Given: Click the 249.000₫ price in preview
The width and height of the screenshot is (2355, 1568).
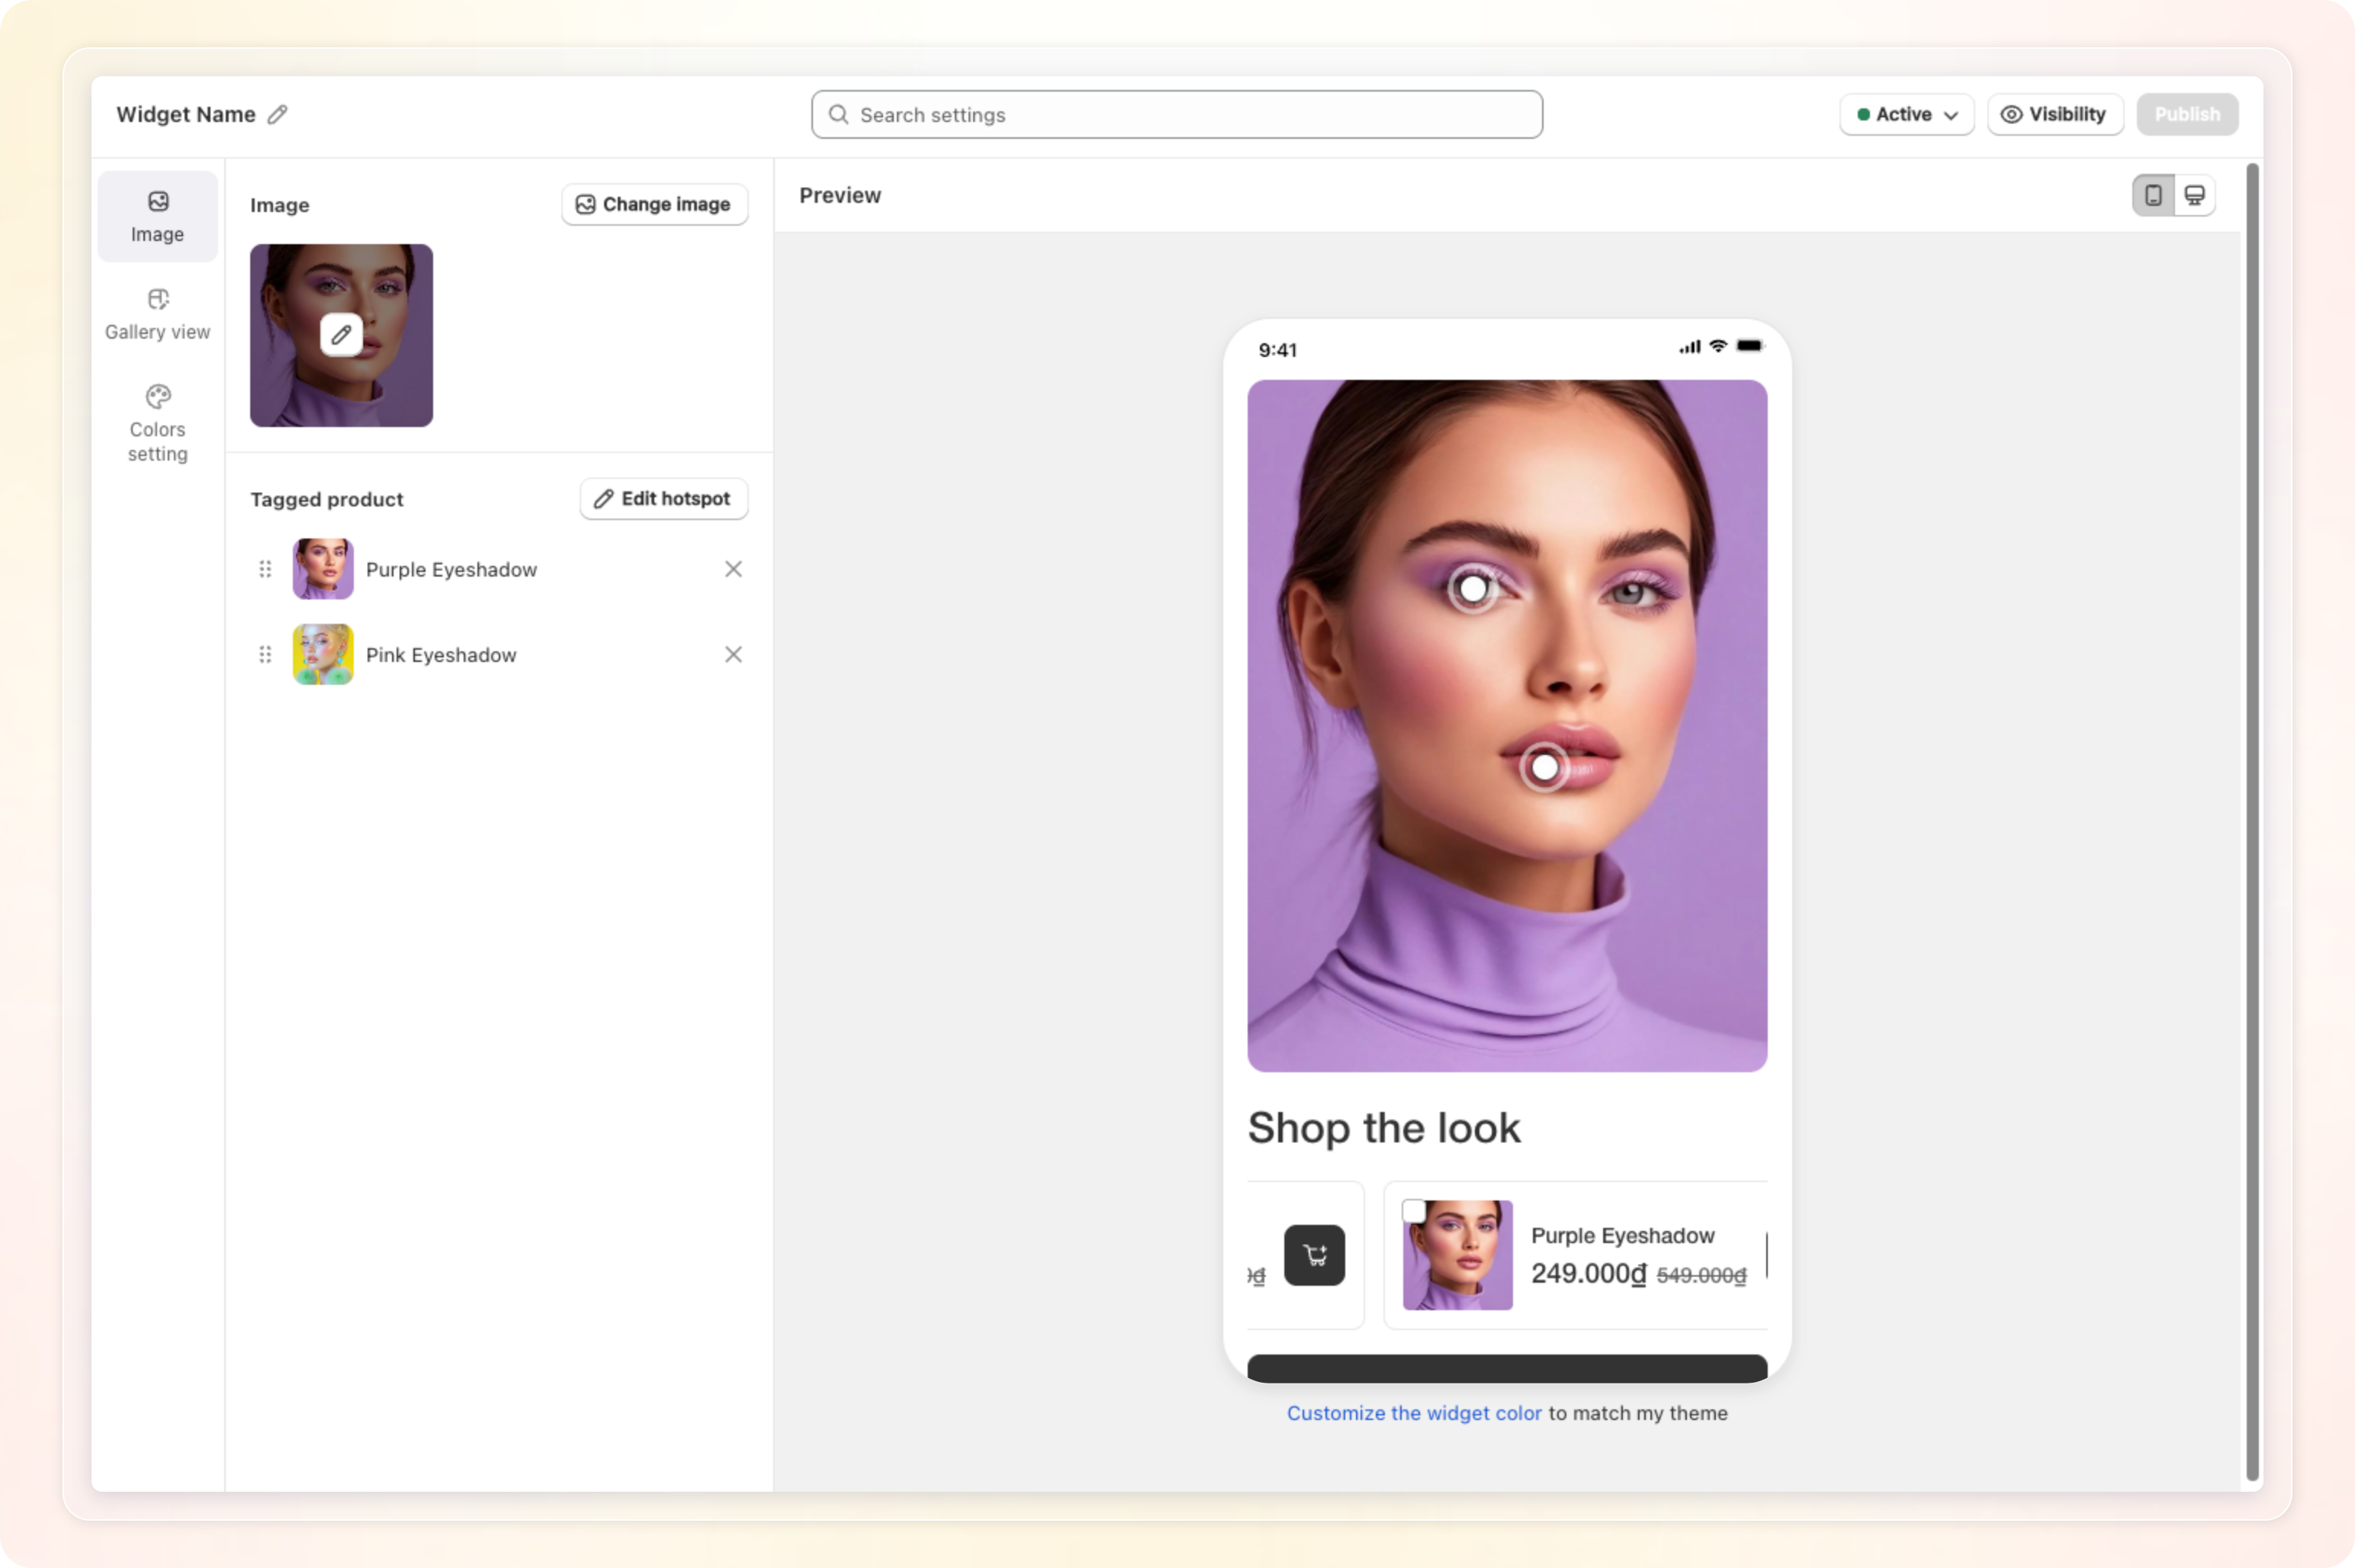Looking at the screenshot, I should pyautogui.click(x=1588, y=1274).
